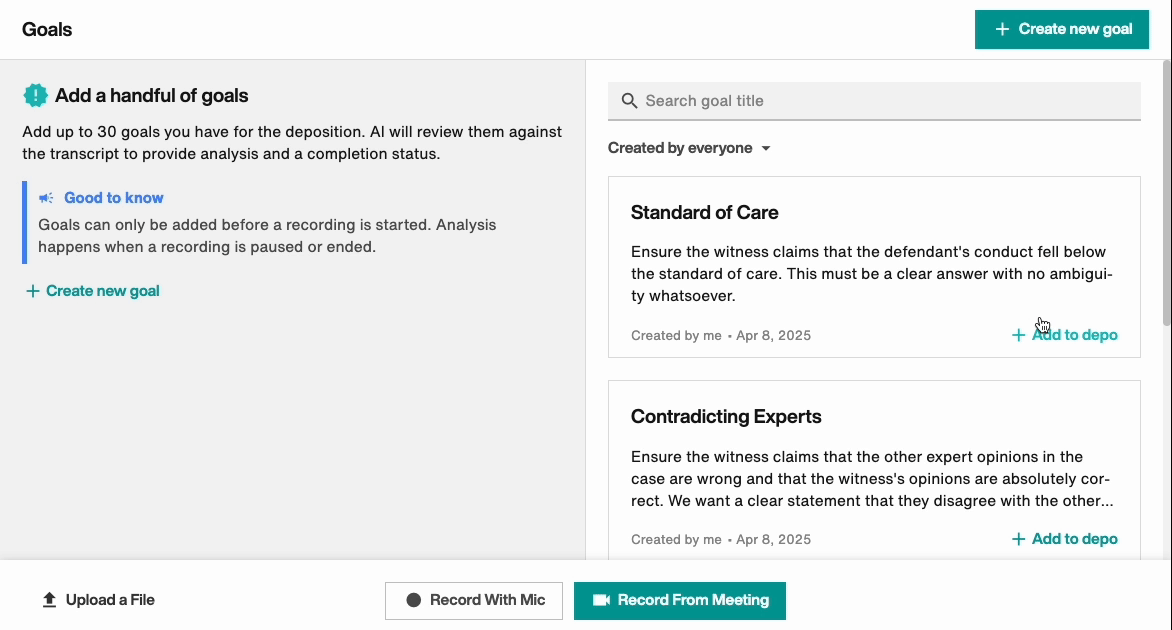Image resolution: width=1172 pixels, height=630 pixels.
Task: Start Record From Meeting
Action: (680, 600)
